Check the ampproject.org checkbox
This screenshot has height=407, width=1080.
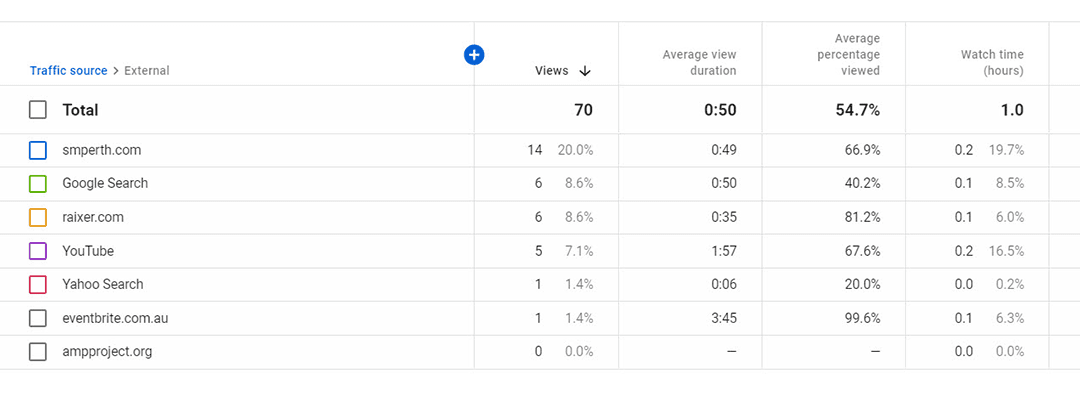(38, 352)
